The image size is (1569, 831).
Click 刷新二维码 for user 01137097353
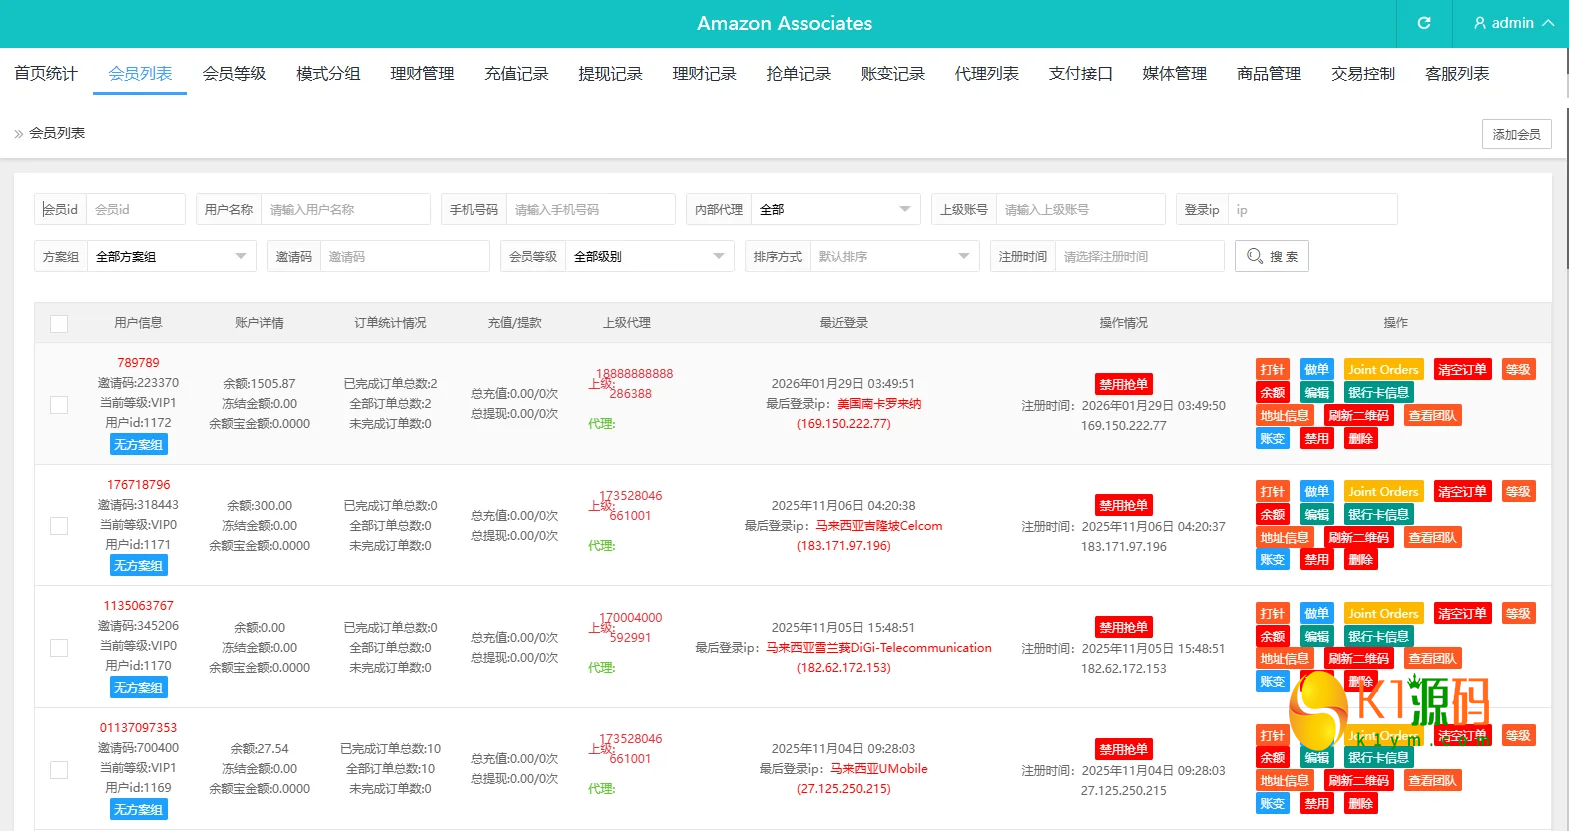coord(1358,780)
